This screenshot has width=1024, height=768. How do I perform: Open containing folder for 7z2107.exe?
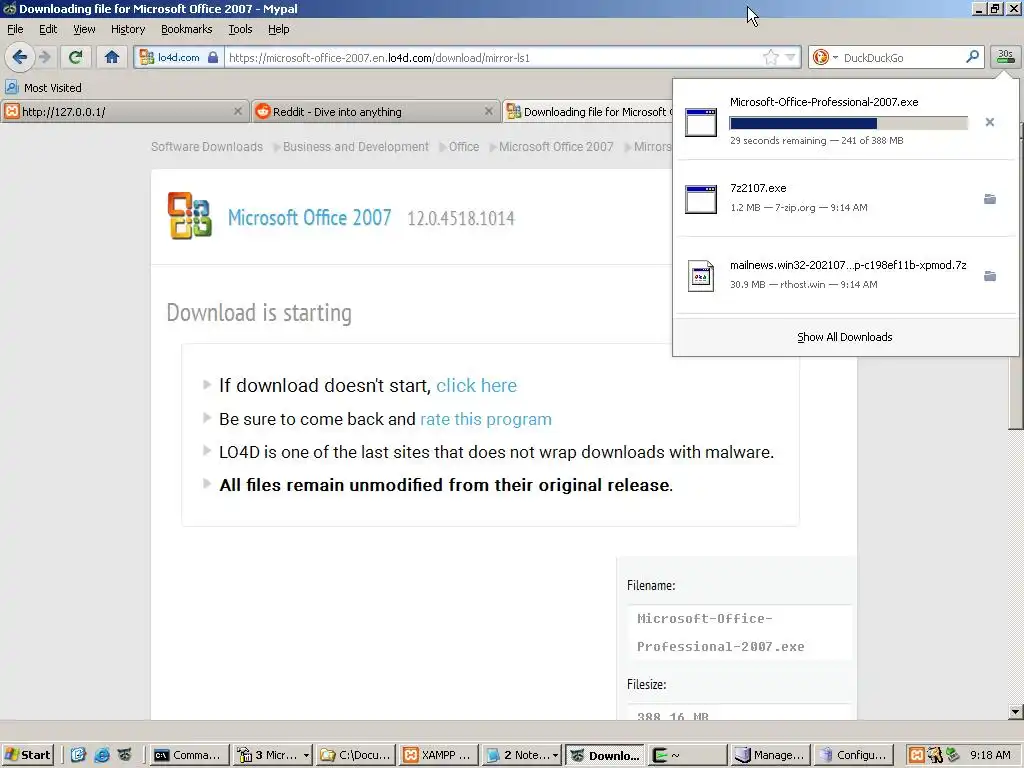pyautogui.click(x=989, y=199)
